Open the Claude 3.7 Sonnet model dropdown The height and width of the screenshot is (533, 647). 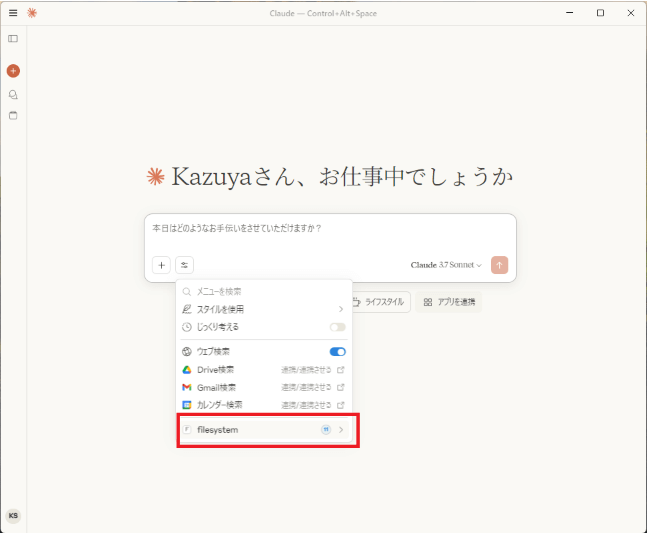coord(446,265)
